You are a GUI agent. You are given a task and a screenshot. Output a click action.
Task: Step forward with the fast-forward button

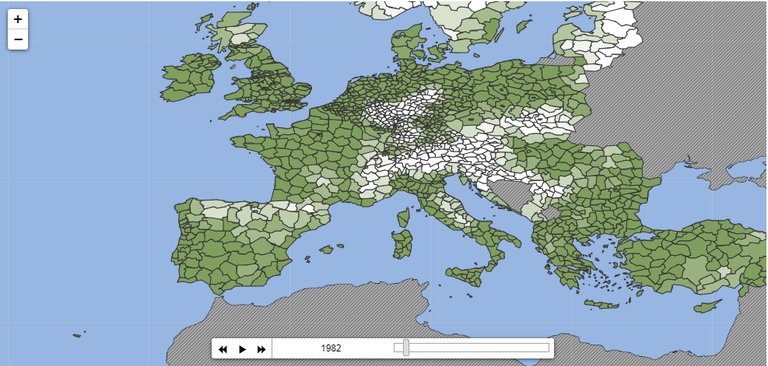(x=262, y=349)
